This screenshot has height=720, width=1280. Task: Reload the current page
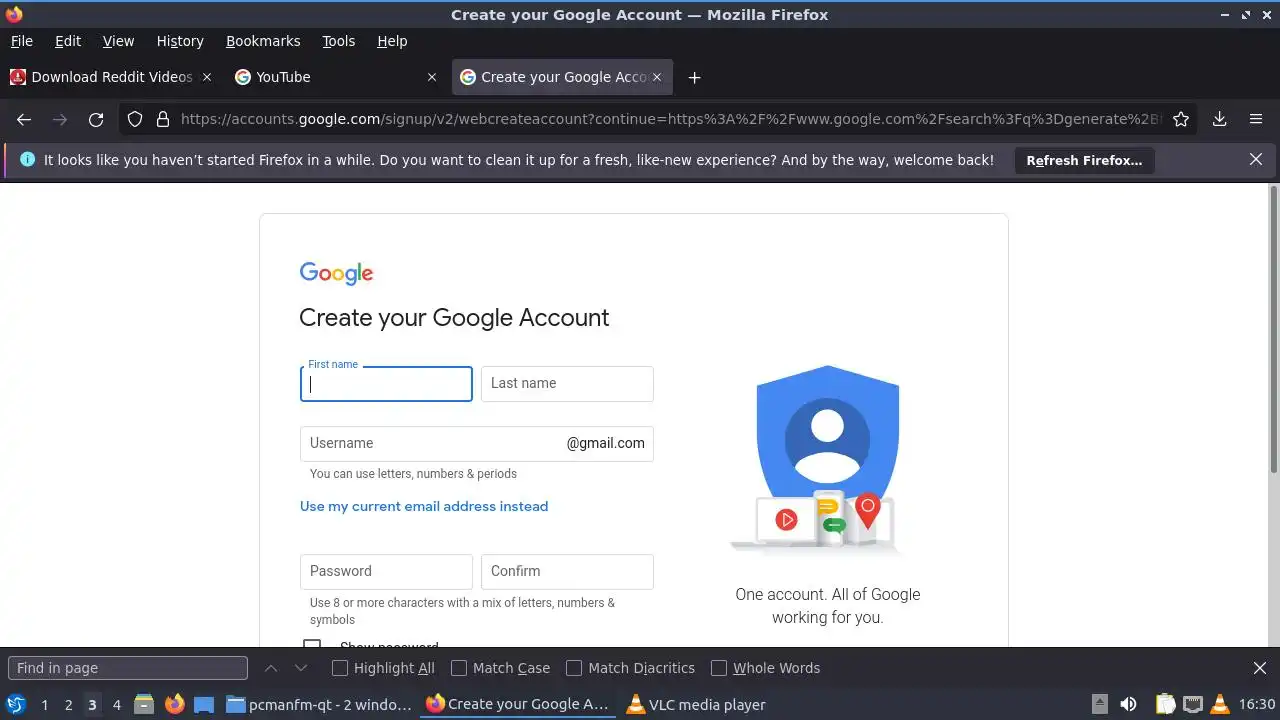coord(96,119)
